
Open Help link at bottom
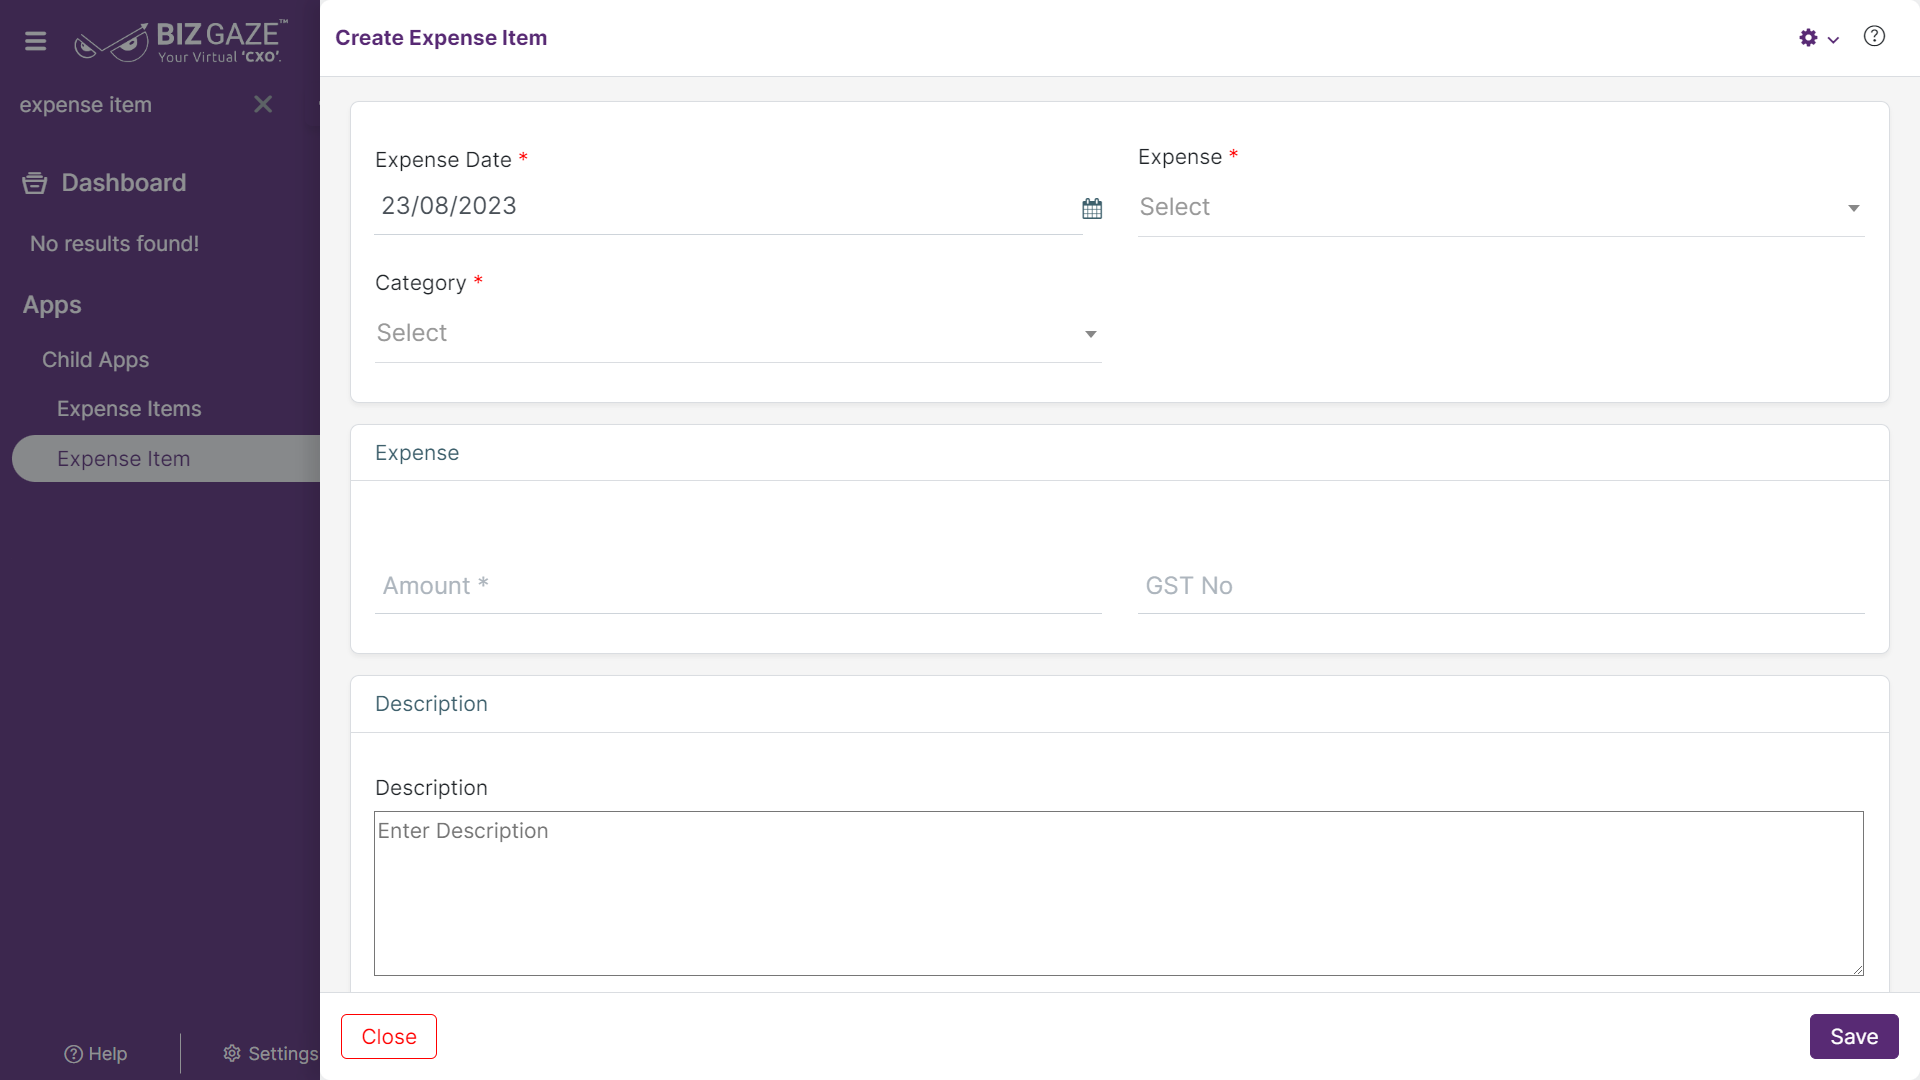pos(96,1054)
